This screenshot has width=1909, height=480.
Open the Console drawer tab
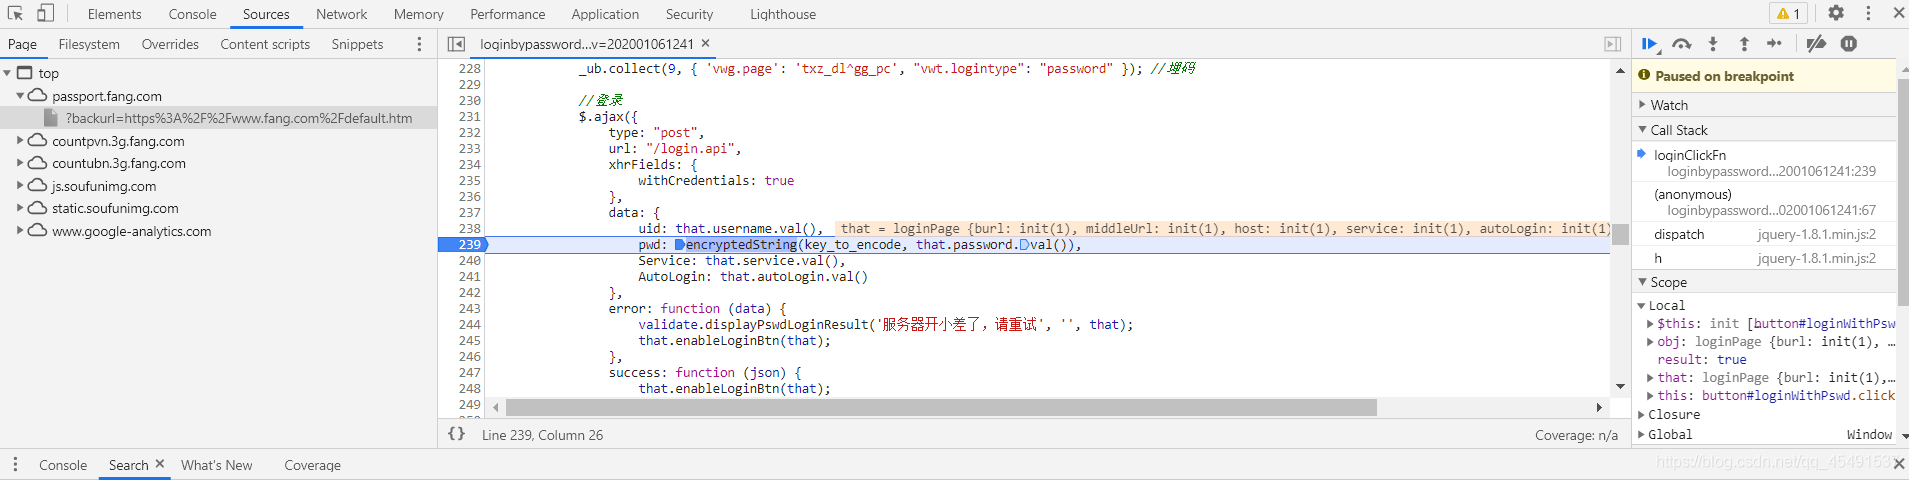[63, 465]
